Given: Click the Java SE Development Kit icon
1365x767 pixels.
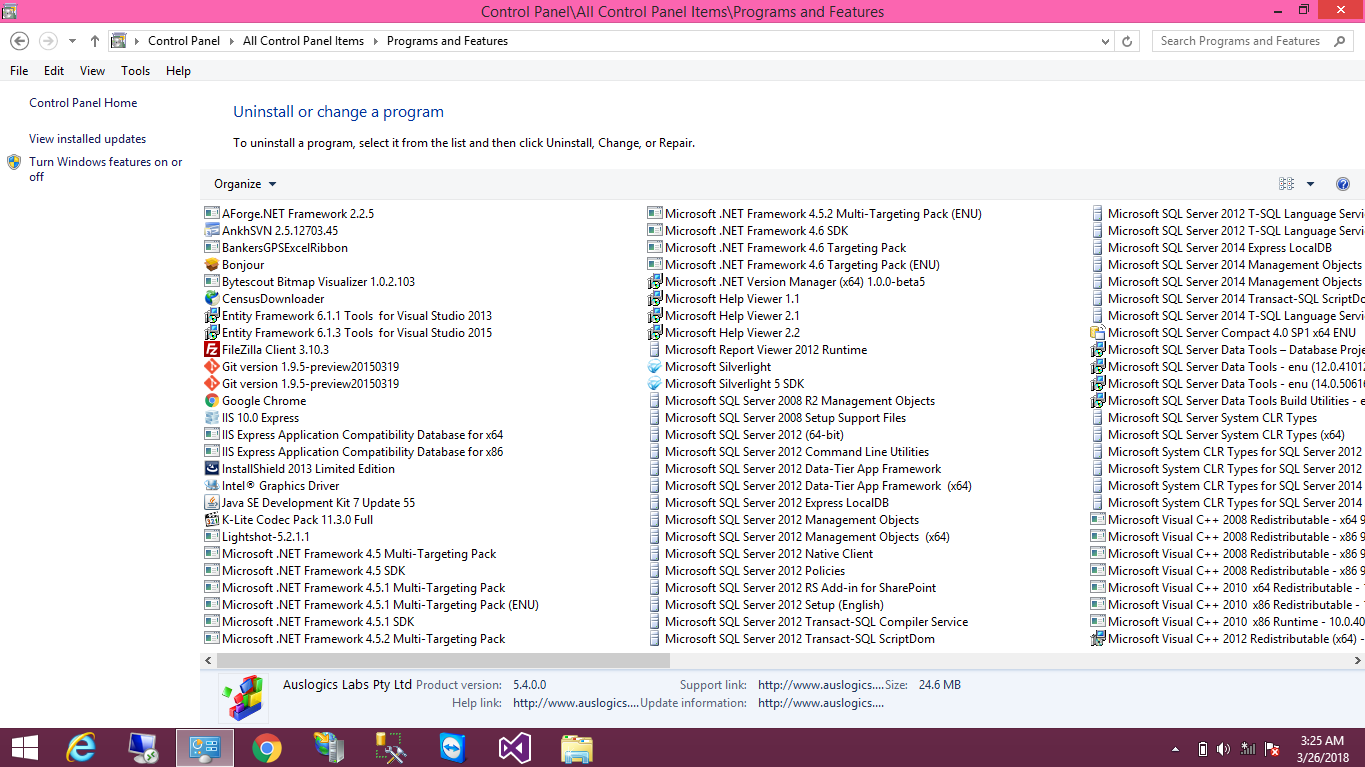Looking at the screenshot, I should [x=212, y=503].
